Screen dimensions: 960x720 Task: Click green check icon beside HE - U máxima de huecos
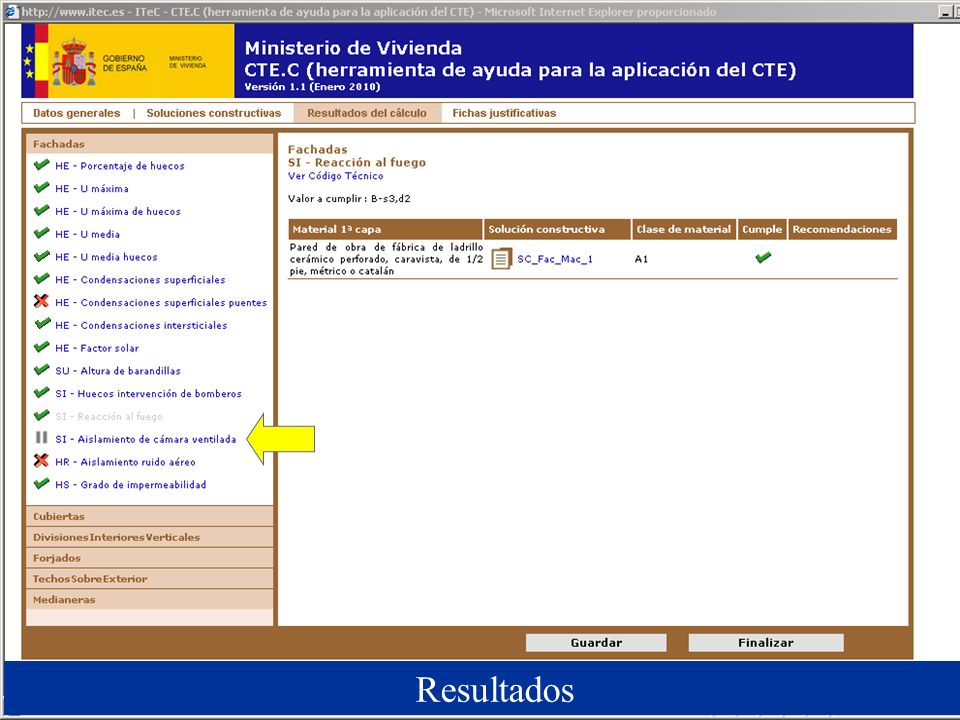42,210
